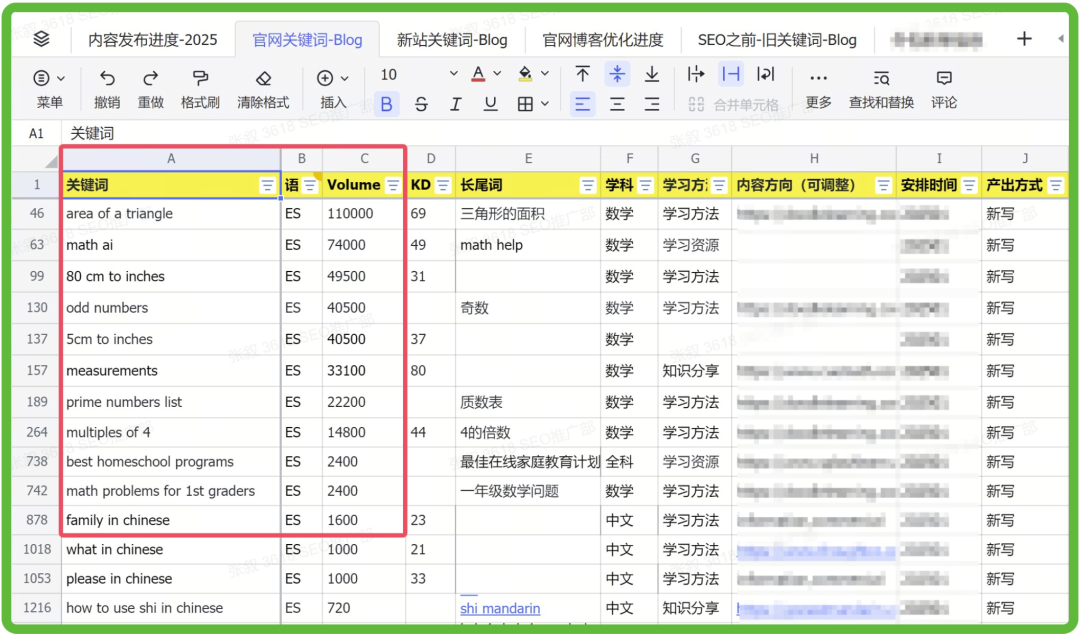Toggle strikethrough formatting

pos(421,104)
